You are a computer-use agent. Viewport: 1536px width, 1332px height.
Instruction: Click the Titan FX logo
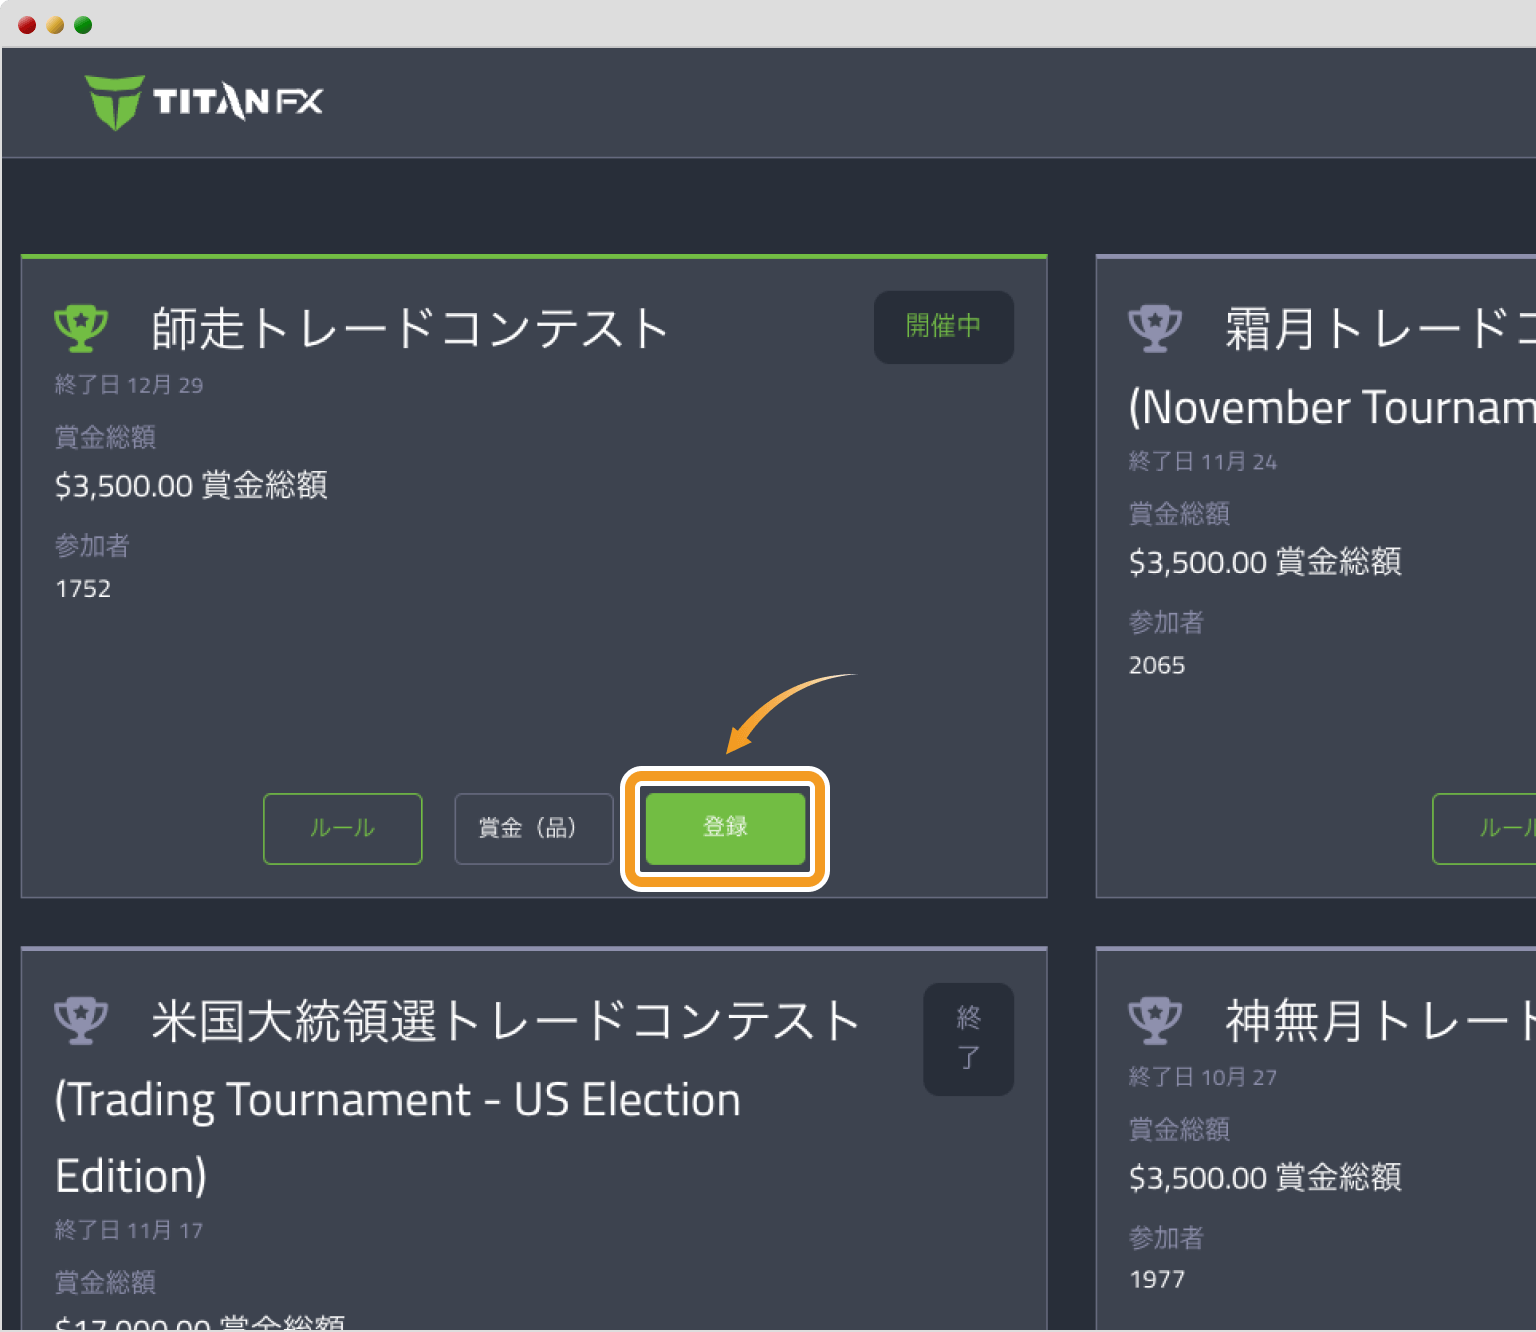204,102
